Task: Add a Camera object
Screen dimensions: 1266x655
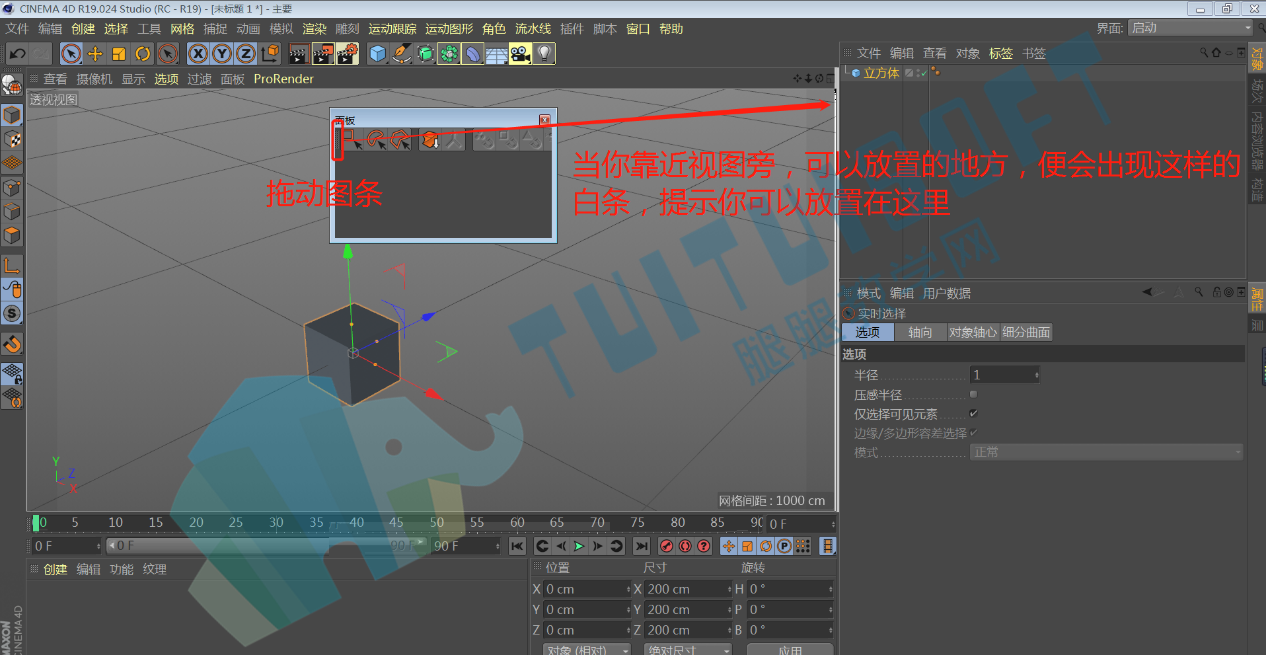Action: click(520, 54)
